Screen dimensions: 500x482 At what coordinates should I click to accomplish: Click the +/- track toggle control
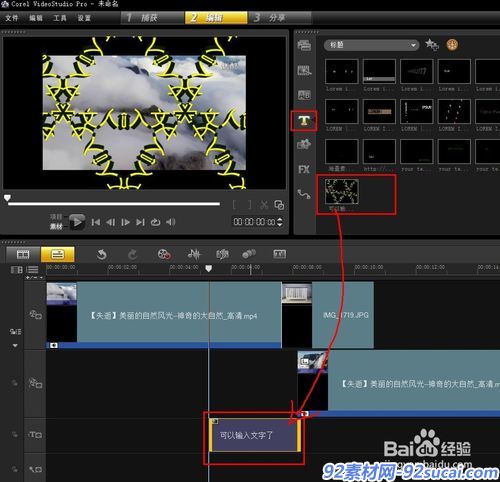pyautogui.click(x=35, y=278)
